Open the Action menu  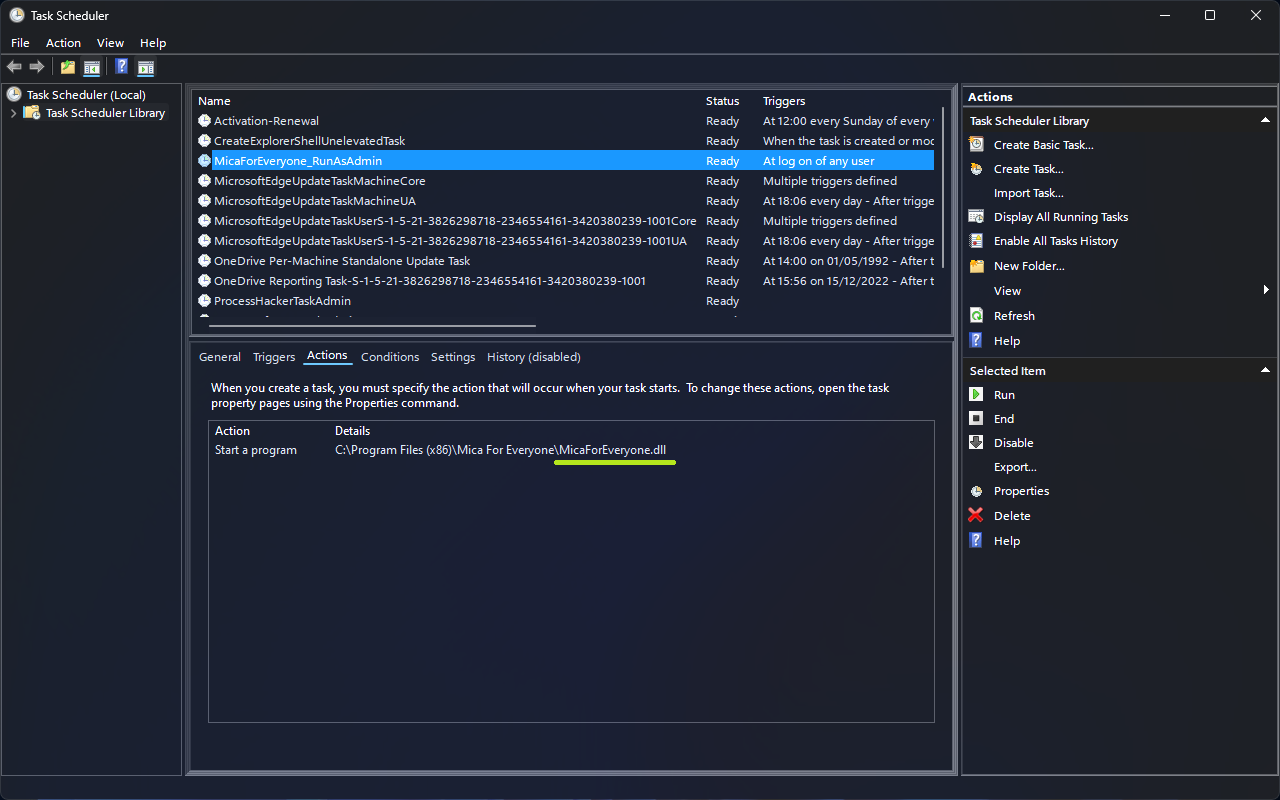[63, 42]
